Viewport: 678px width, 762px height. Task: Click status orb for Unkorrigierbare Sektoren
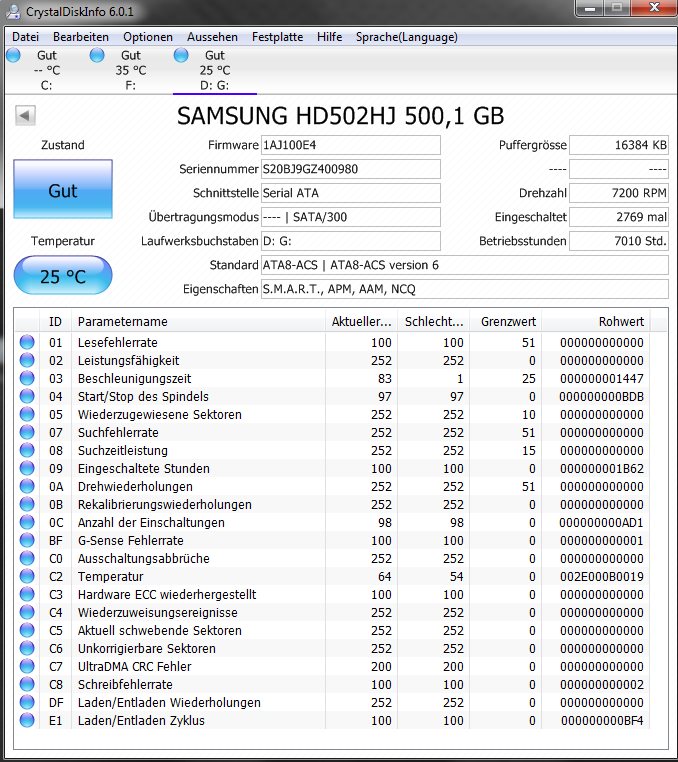click(27, 648)
